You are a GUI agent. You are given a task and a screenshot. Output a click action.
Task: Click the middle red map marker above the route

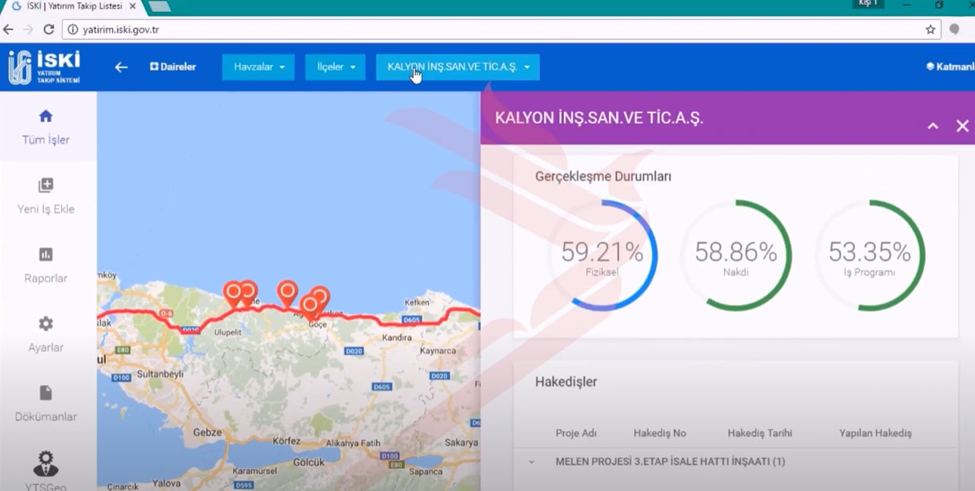point(287,293)
